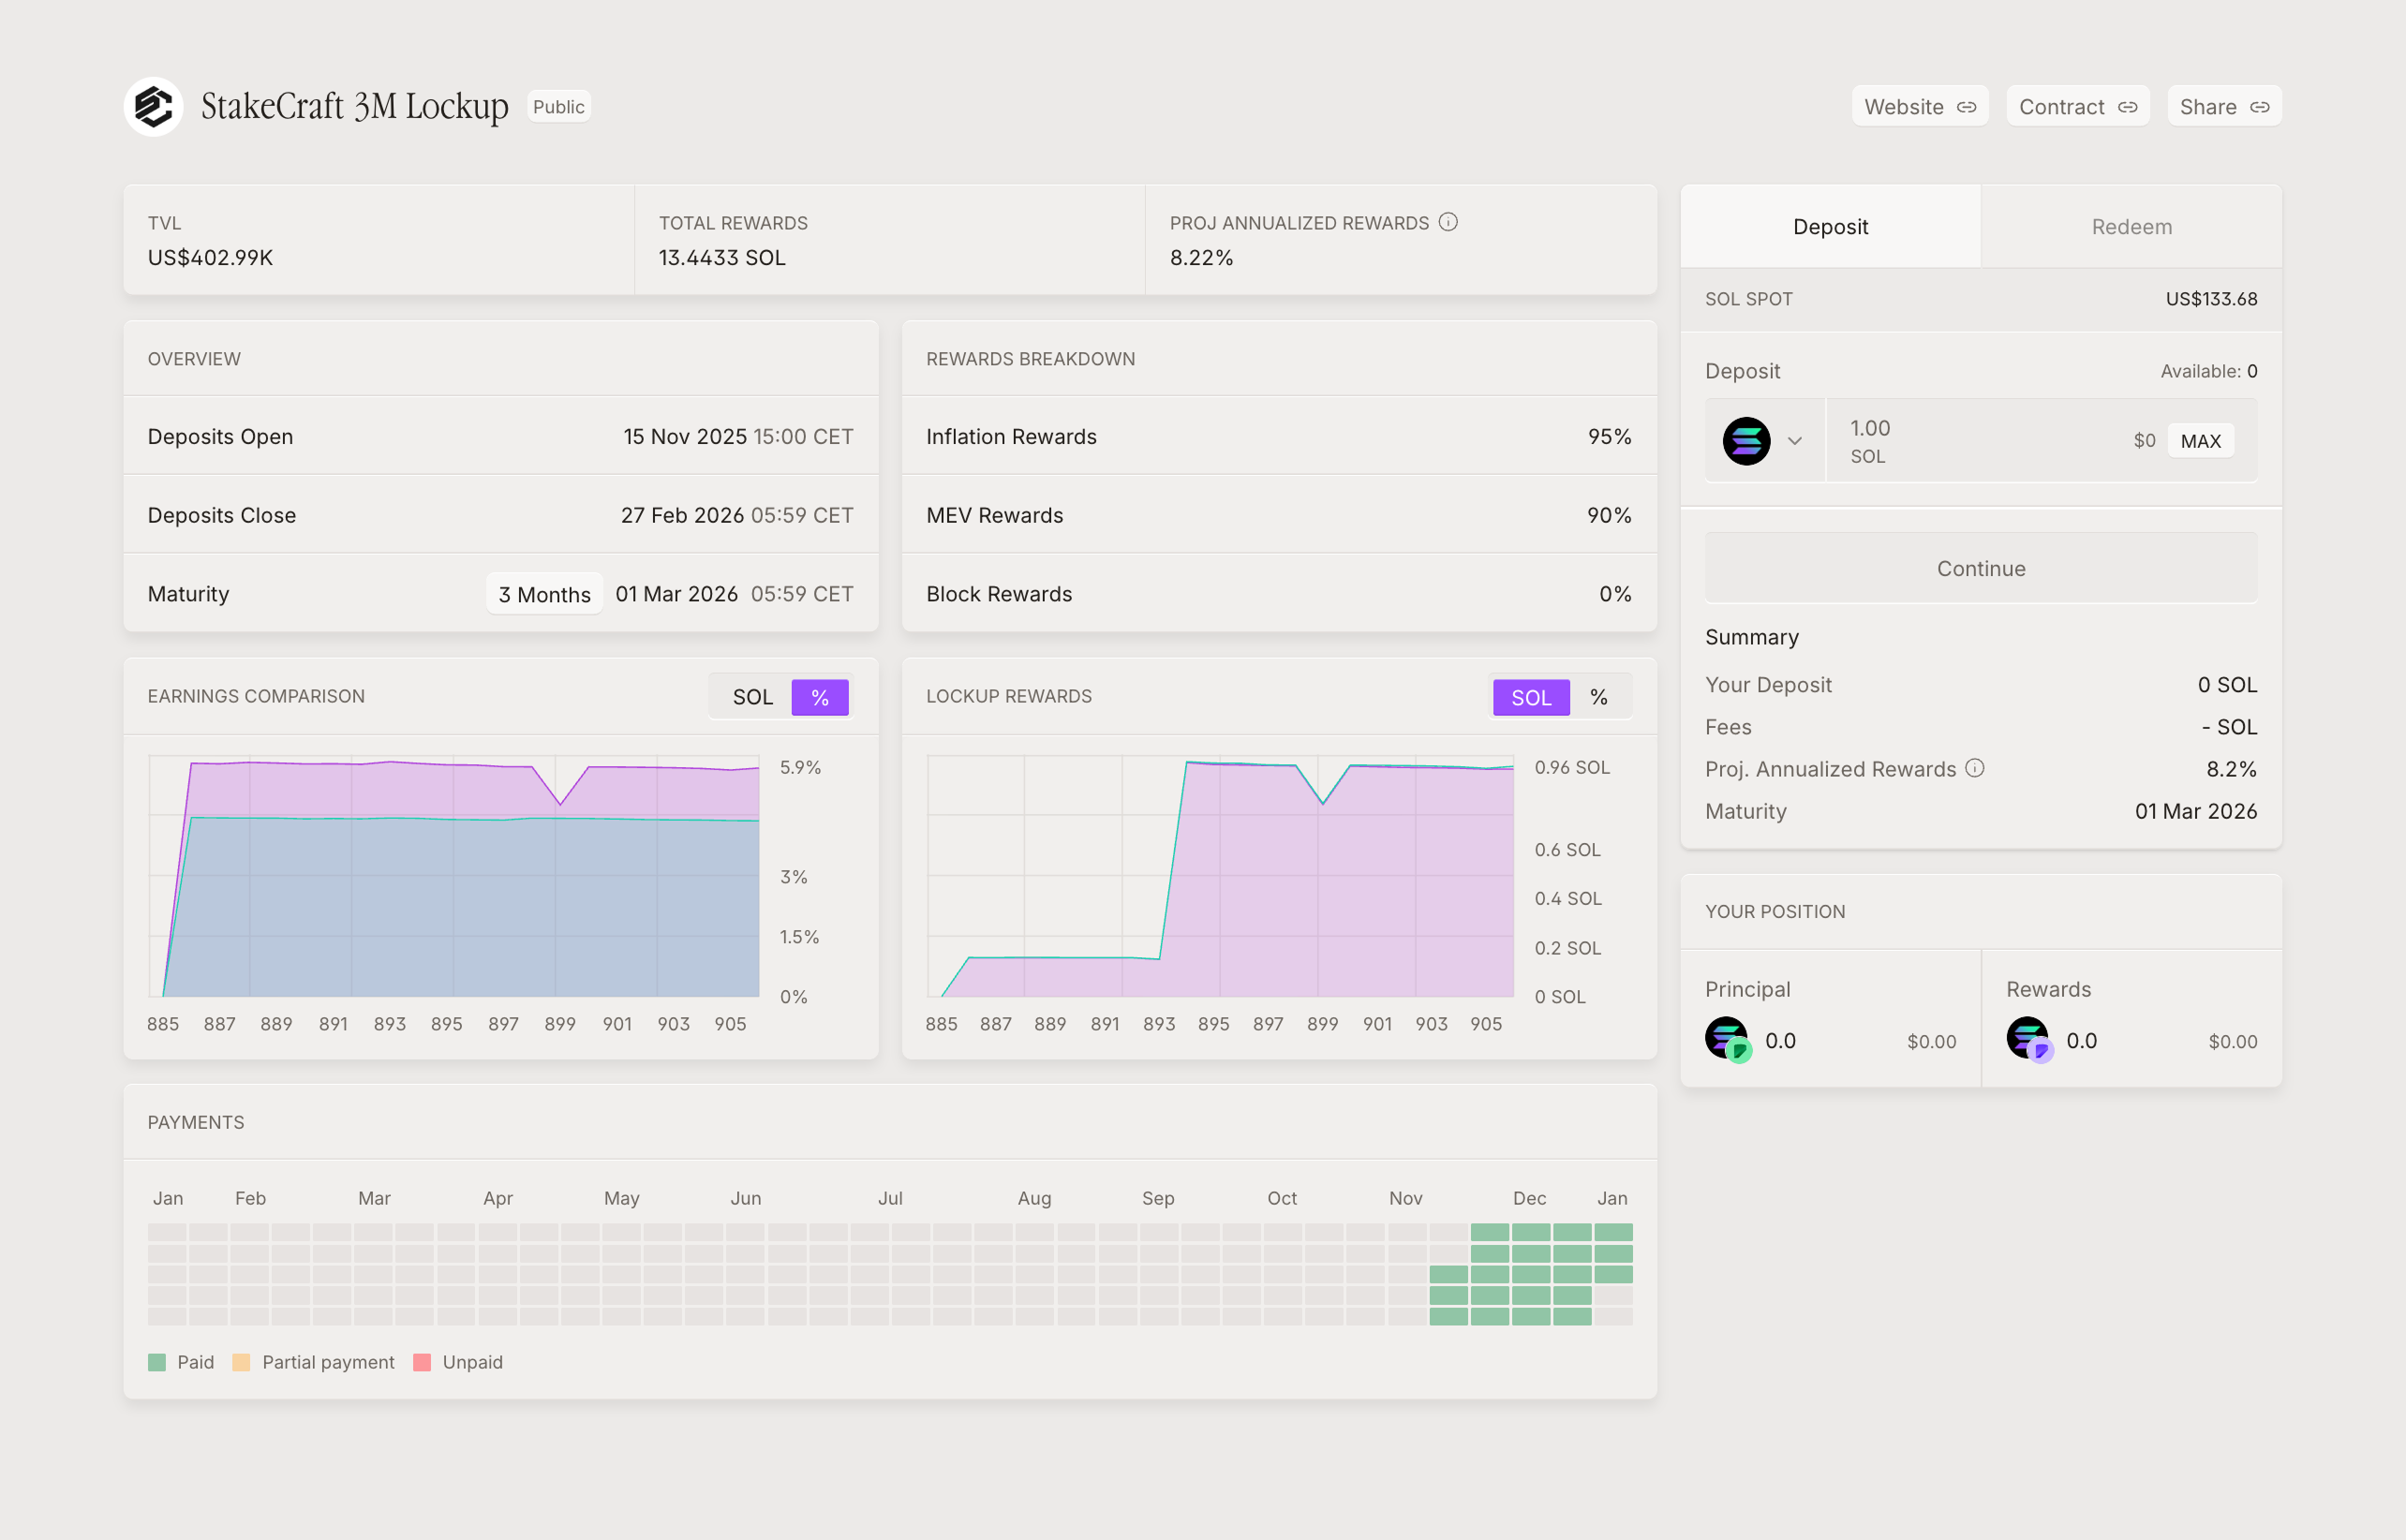Click the link icon next to Website
The height and width of the screenshot is (1540, 2406).
(x=1966, y=107)
